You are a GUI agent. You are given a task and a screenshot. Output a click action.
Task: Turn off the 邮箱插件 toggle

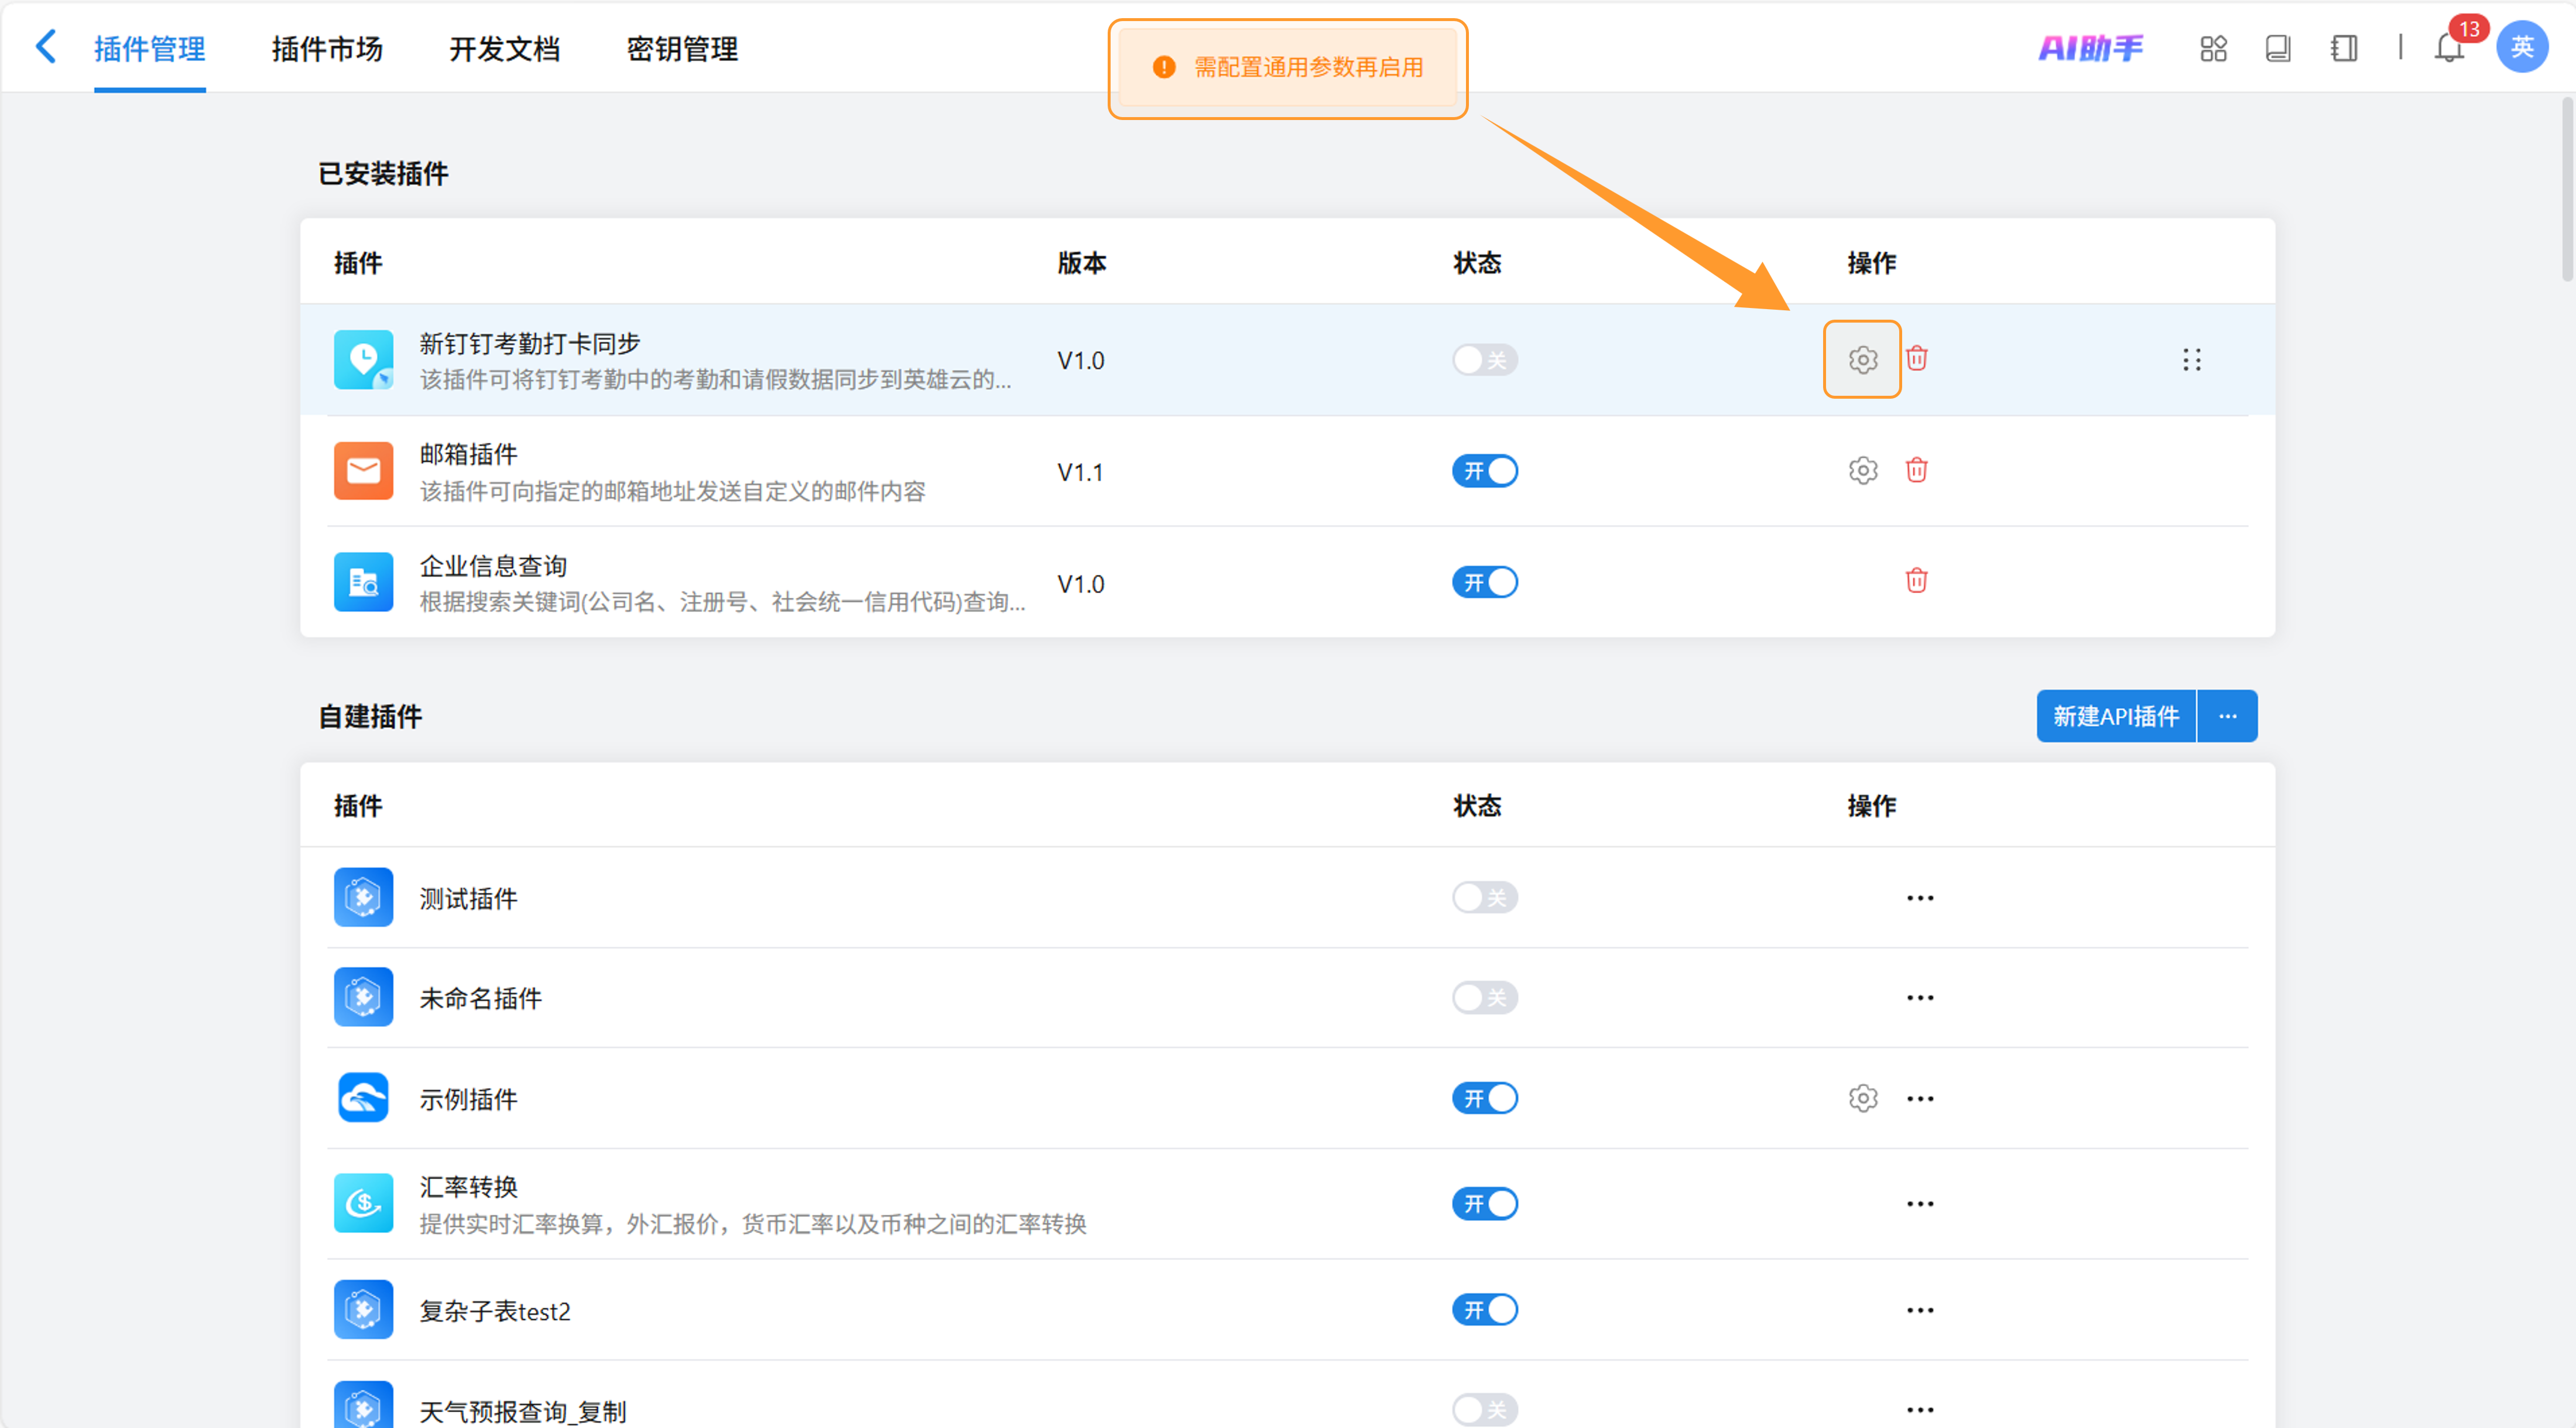(x=1485, y=471)
